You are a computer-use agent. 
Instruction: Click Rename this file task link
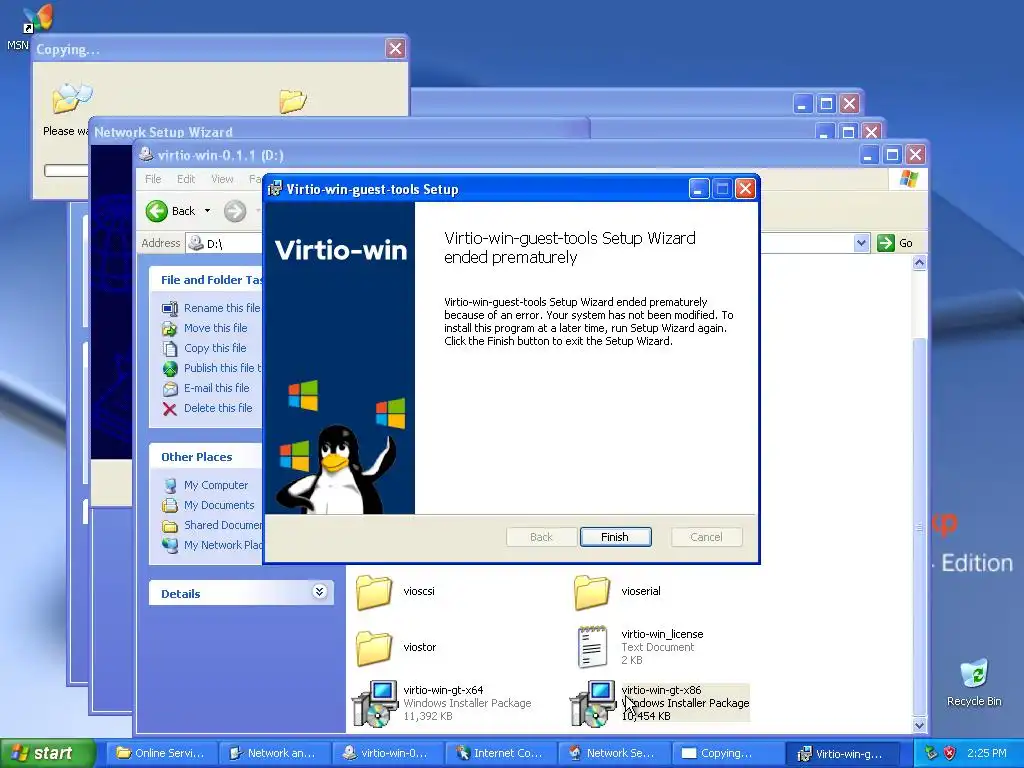coord(221,308)
